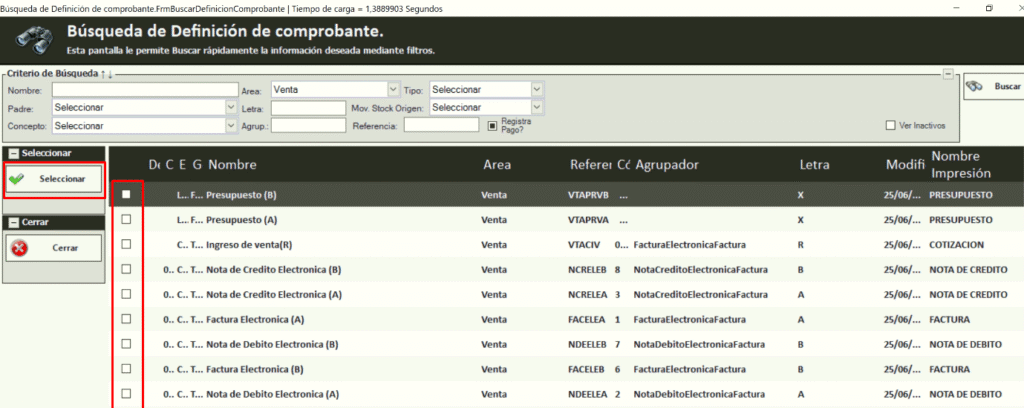
Task: Click the red X Cerrar icon
Action: (x=19, y=247)
